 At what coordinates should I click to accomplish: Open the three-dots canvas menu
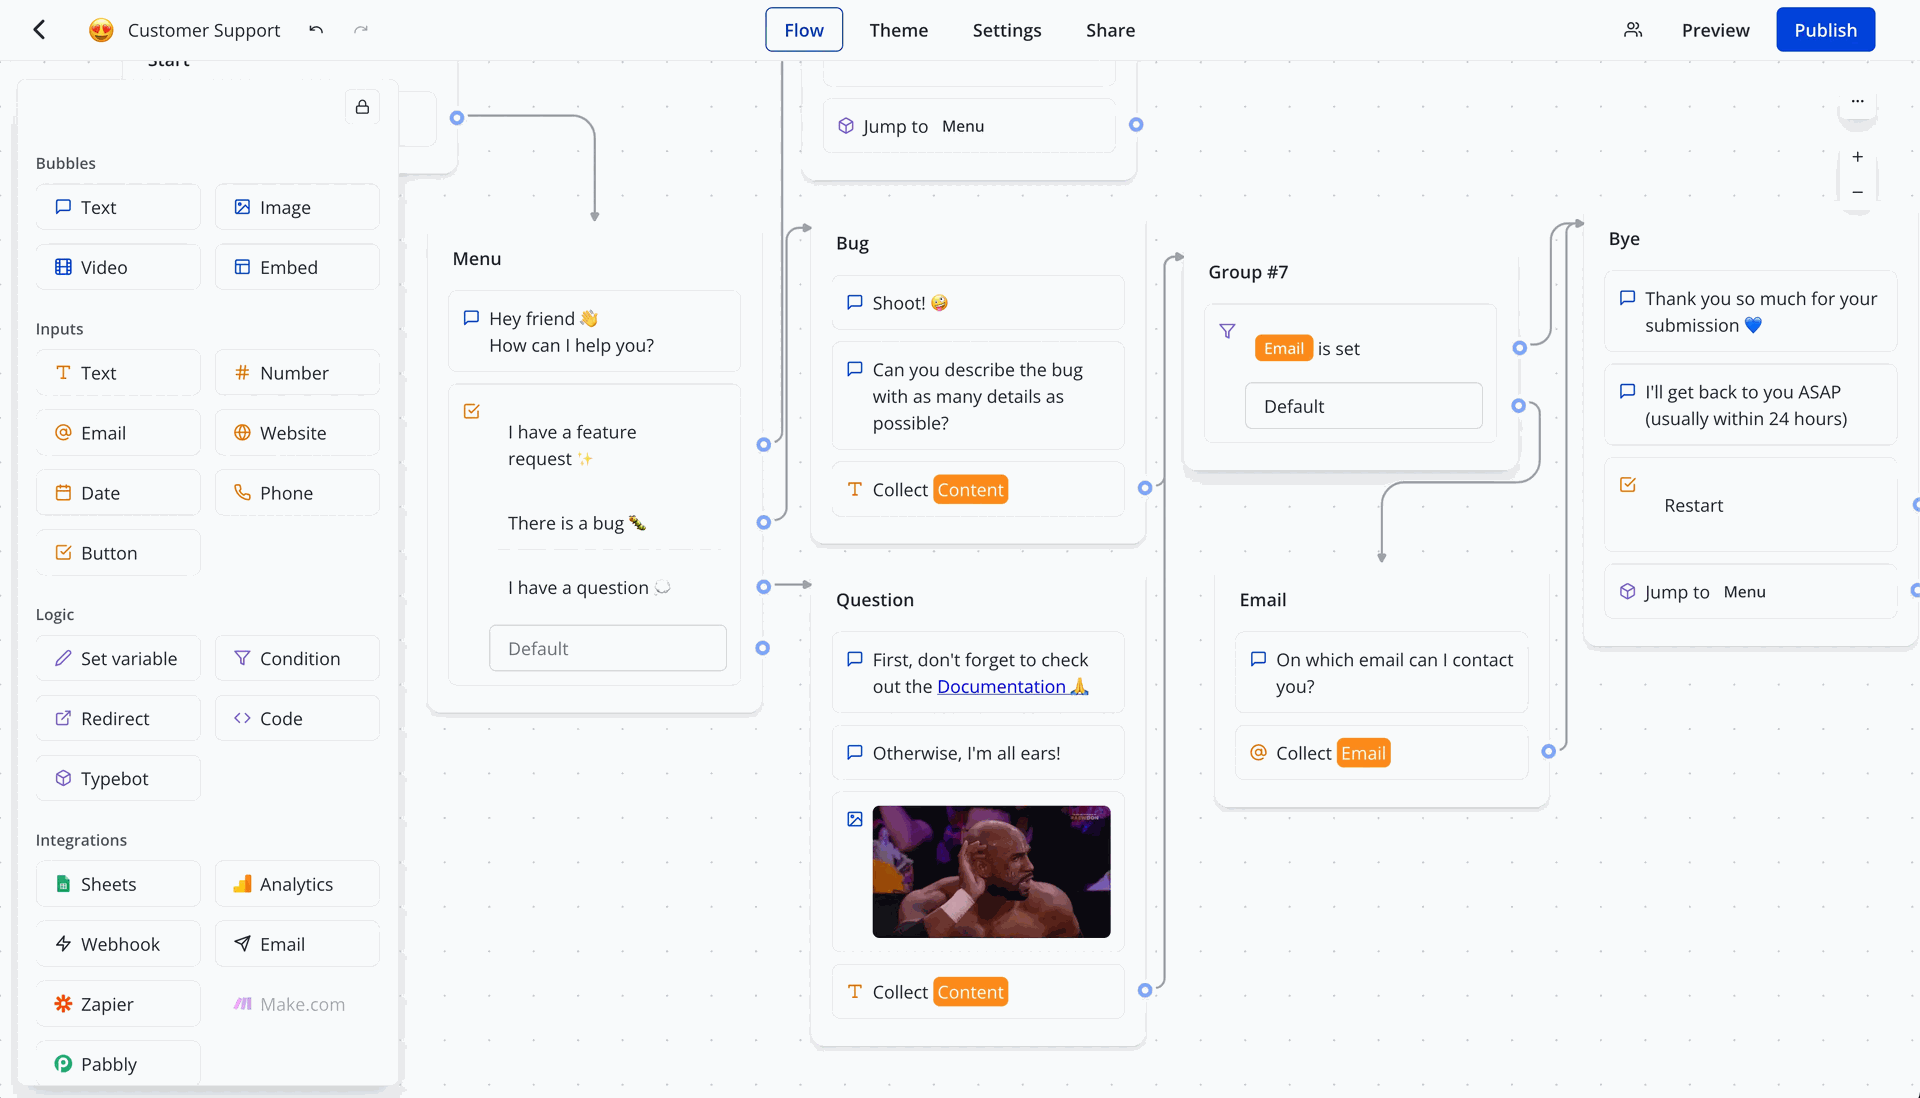coord(1857,101)
